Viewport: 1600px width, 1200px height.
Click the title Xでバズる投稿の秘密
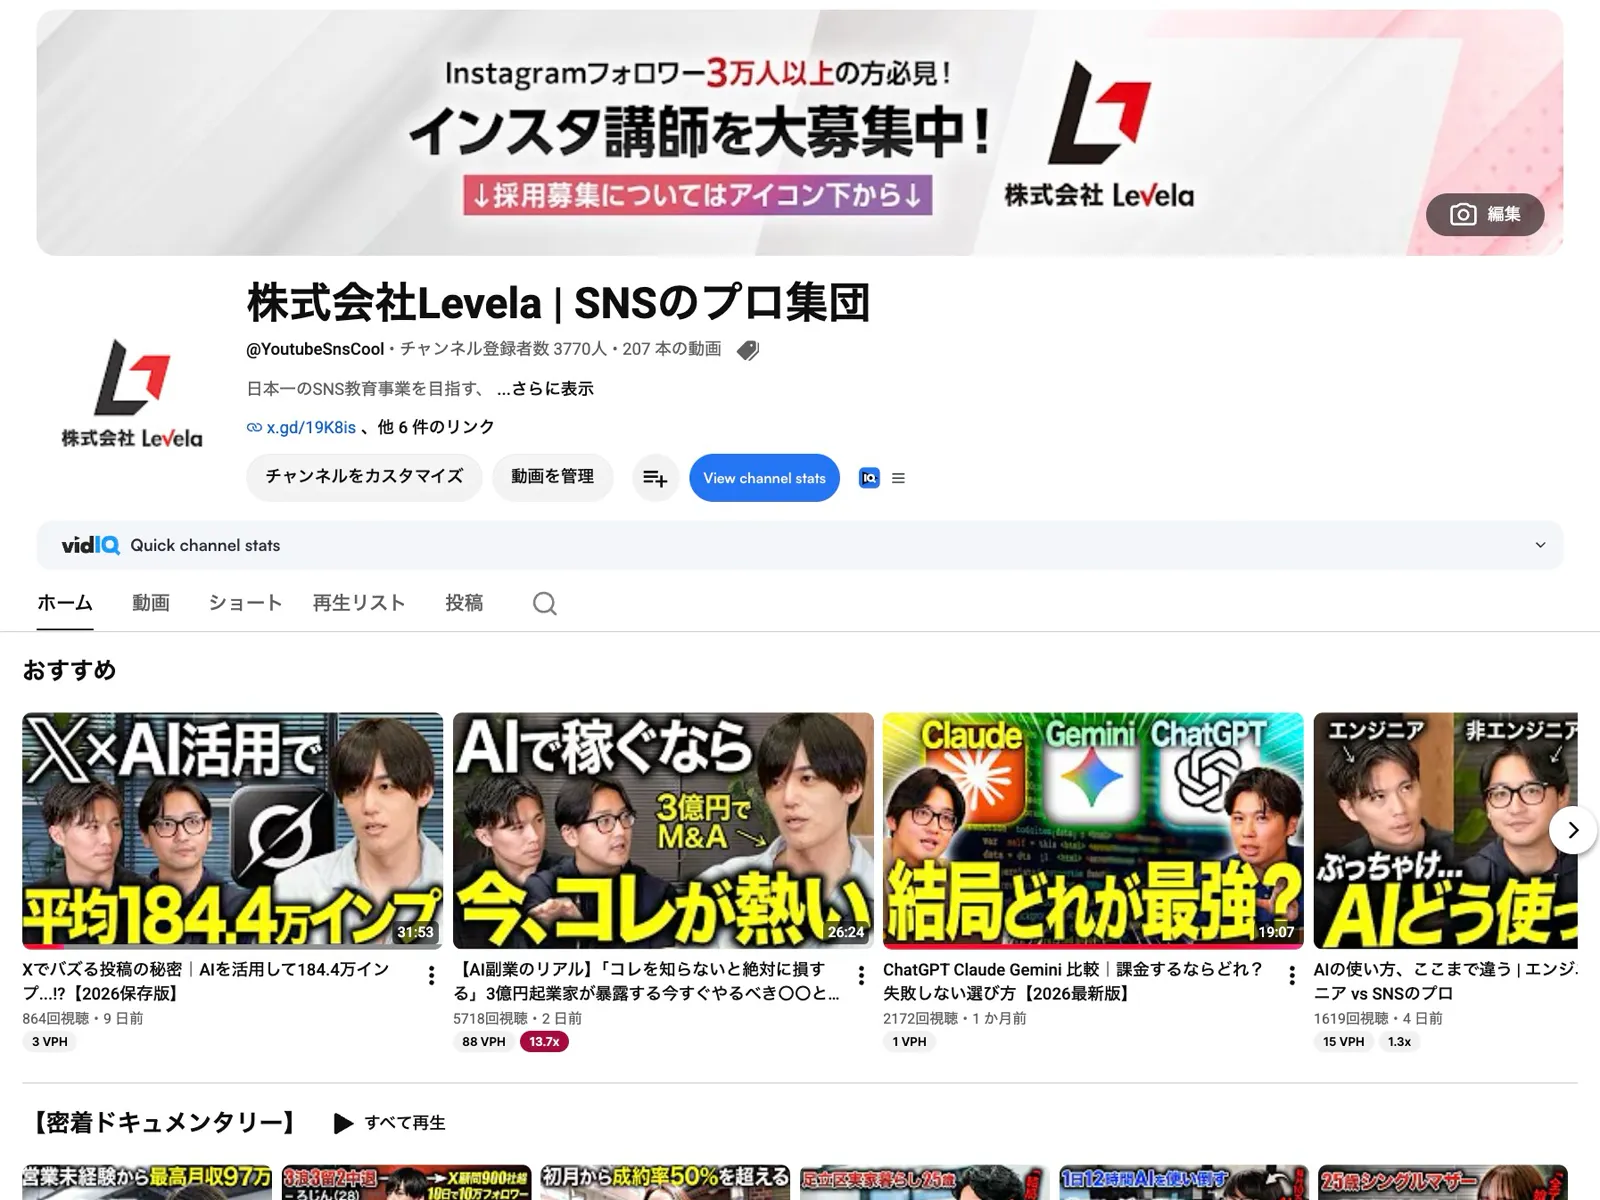click(x=205, y=981)
